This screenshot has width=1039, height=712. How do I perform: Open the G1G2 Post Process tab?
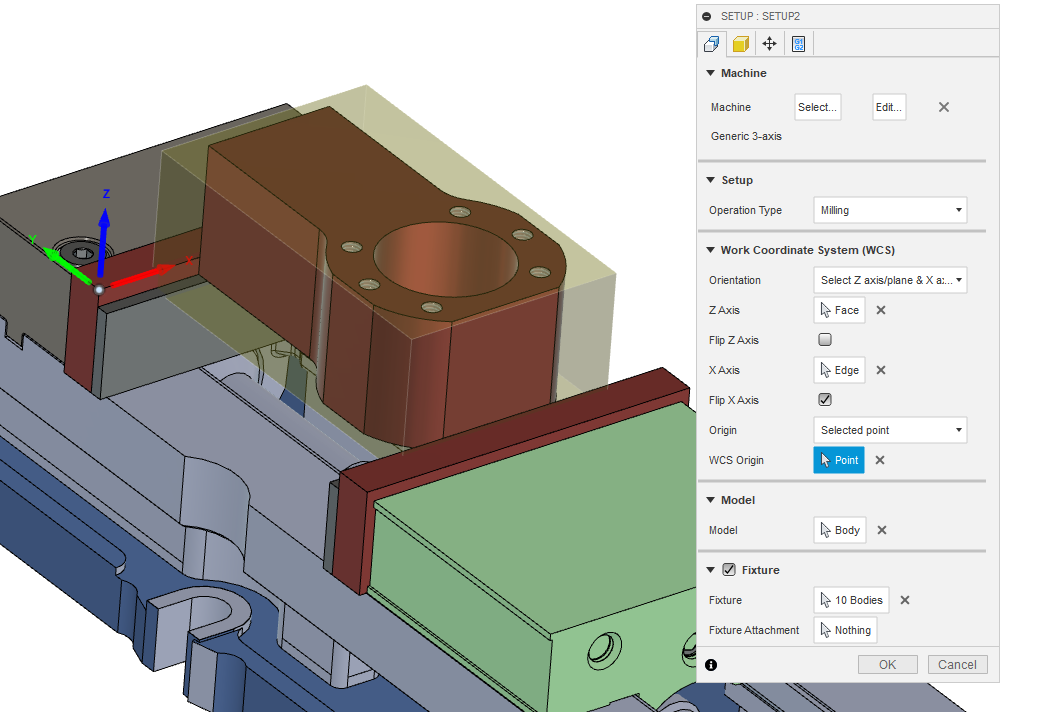(798, 43)
